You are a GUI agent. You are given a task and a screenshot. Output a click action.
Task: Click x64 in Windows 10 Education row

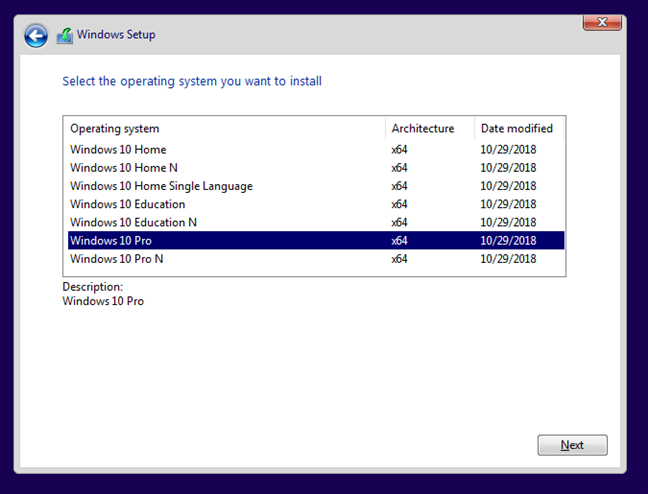[x=399, y=204]
